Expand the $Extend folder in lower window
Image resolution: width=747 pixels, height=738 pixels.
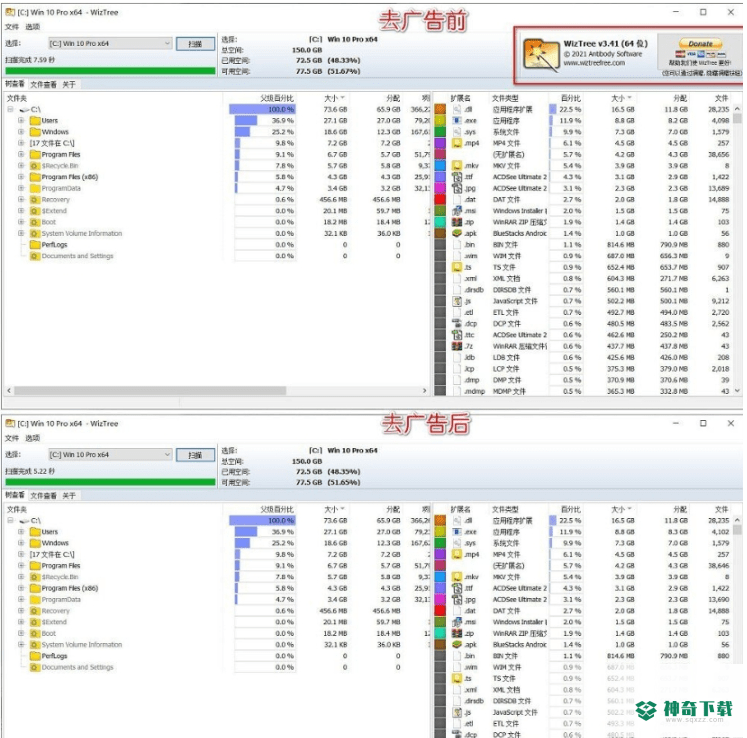[21, 622]
